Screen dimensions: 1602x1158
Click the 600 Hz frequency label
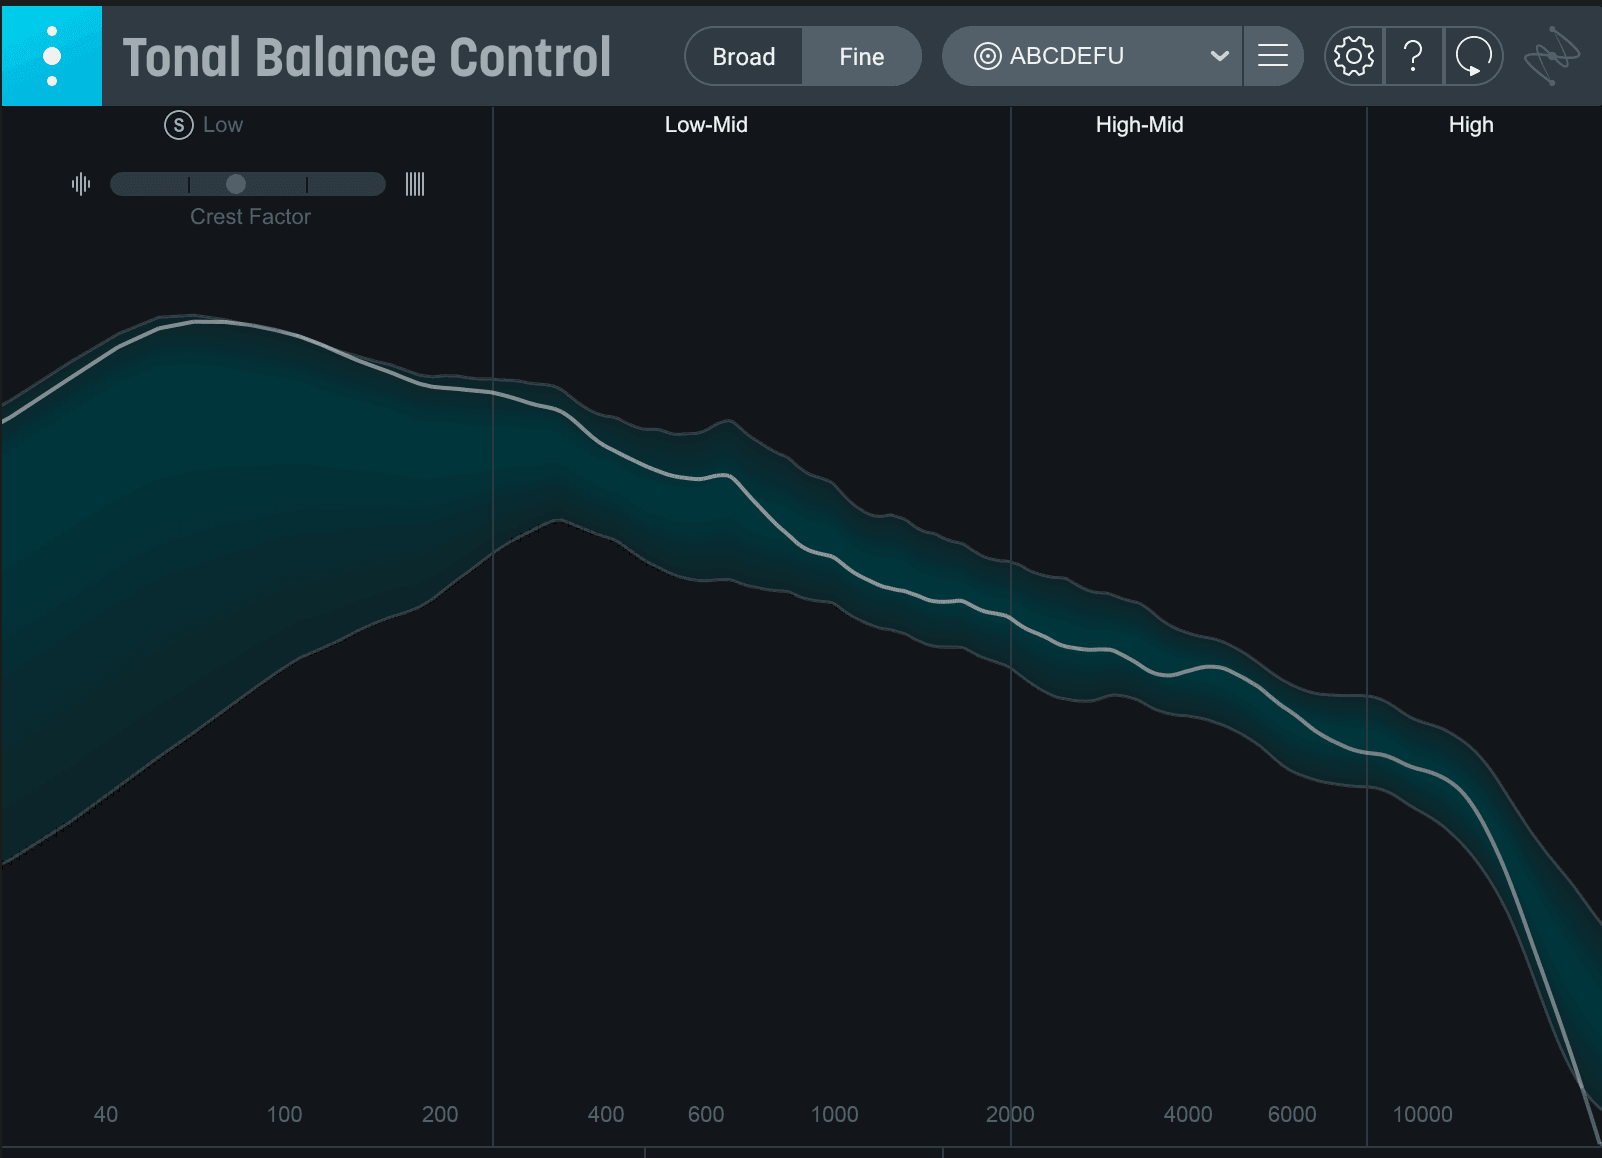706,1114
